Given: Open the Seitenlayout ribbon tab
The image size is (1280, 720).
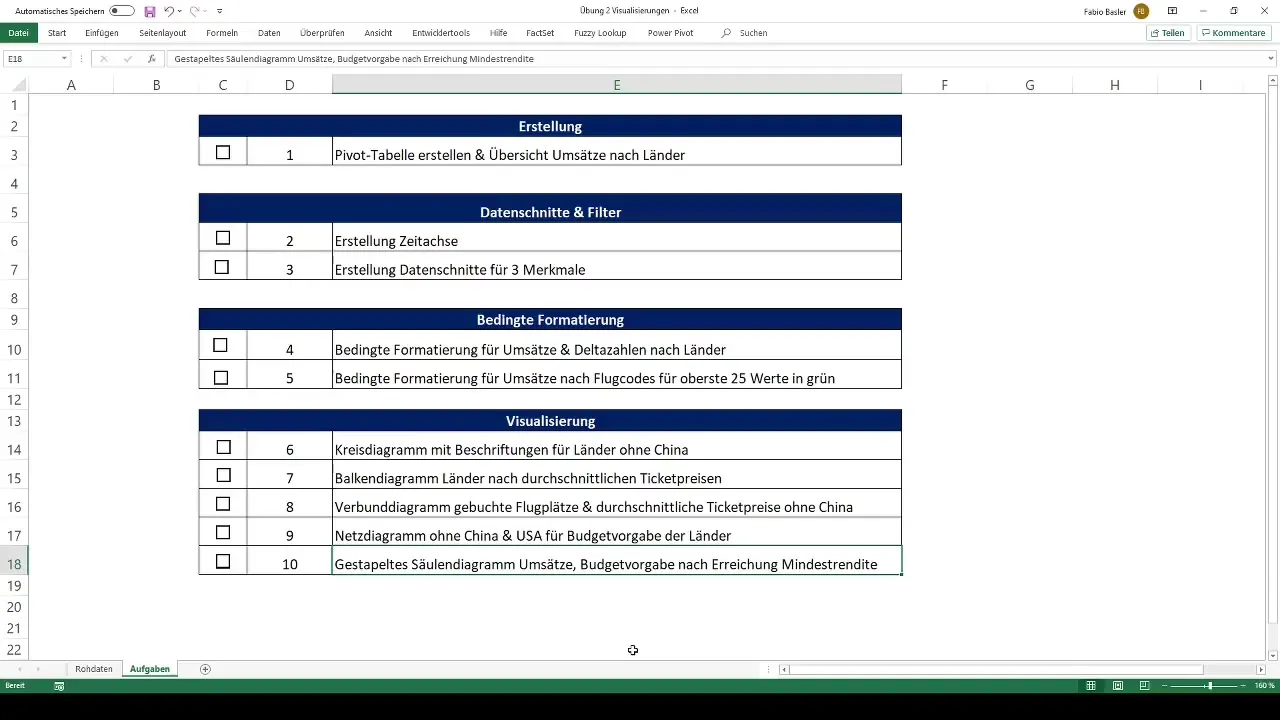Looking at the screenshot, I should (163, 33).
